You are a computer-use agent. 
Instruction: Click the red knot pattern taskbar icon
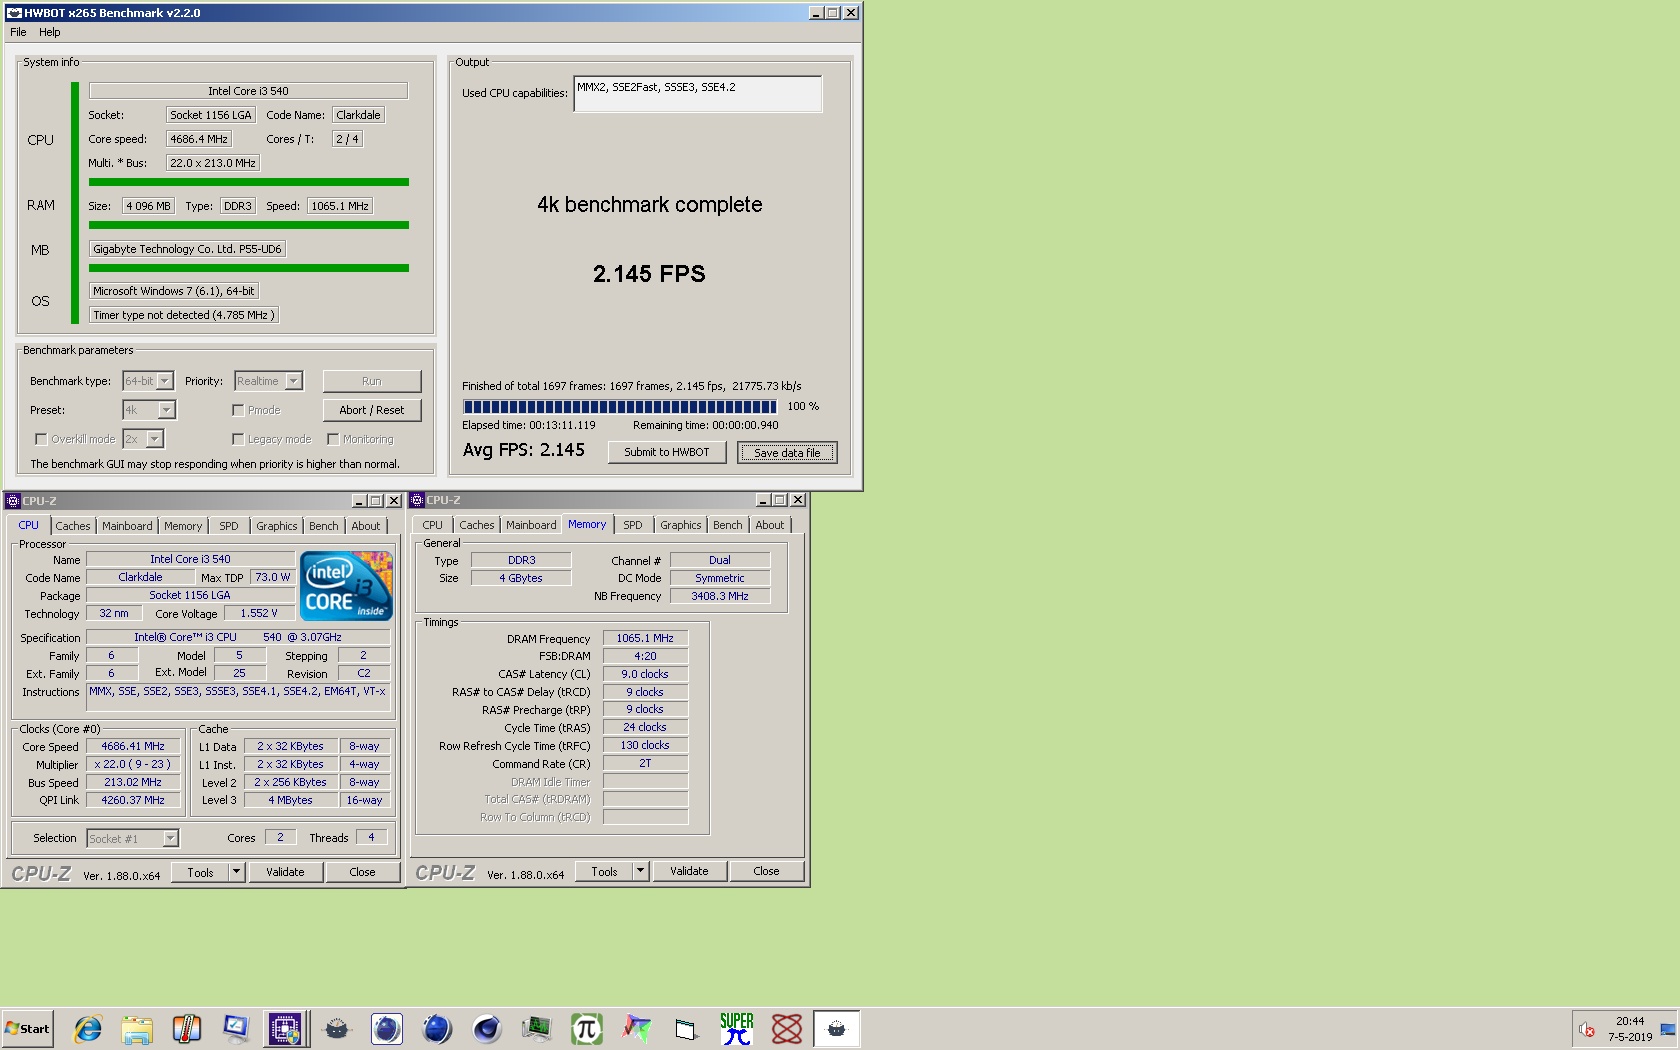787,1028
